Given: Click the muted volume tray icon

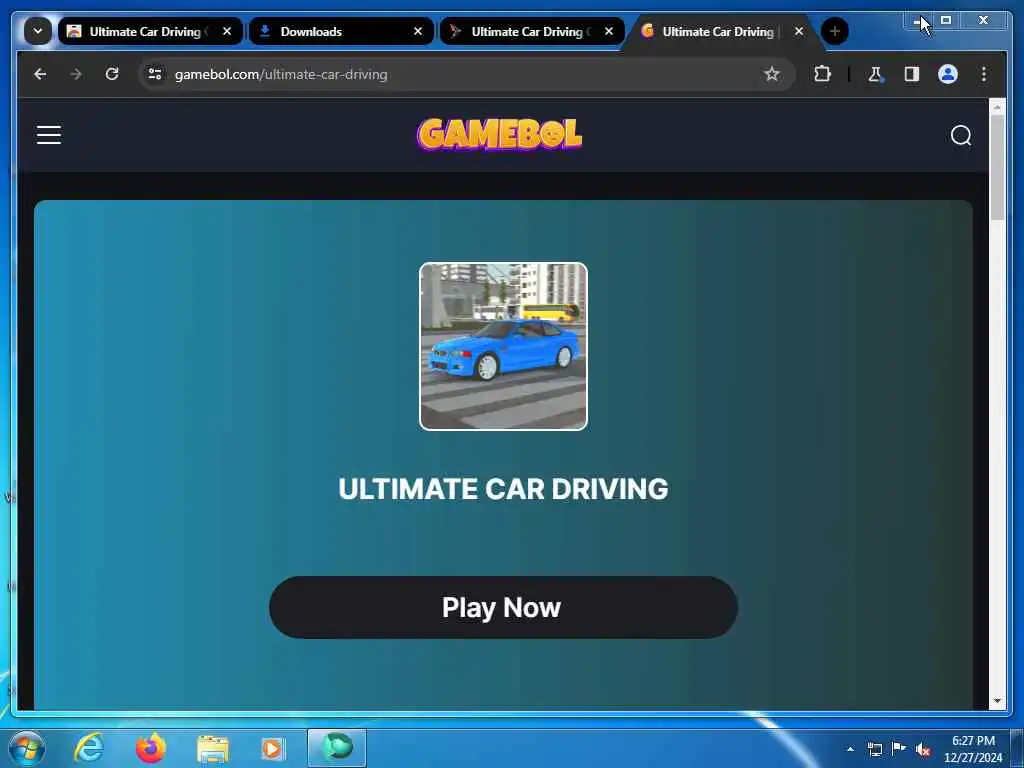Looking at the screenshot, I should pos(923,749).
